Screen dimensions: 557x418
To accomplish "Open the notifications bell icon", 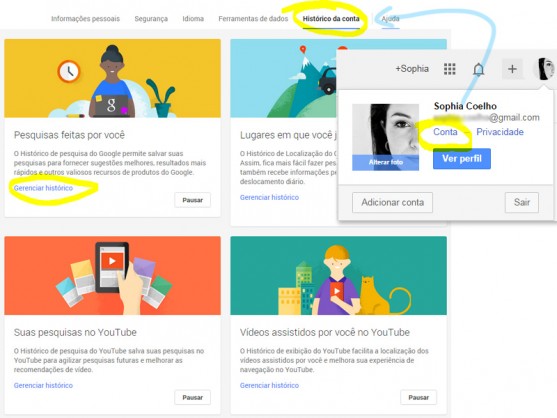I will pos(478,69).
